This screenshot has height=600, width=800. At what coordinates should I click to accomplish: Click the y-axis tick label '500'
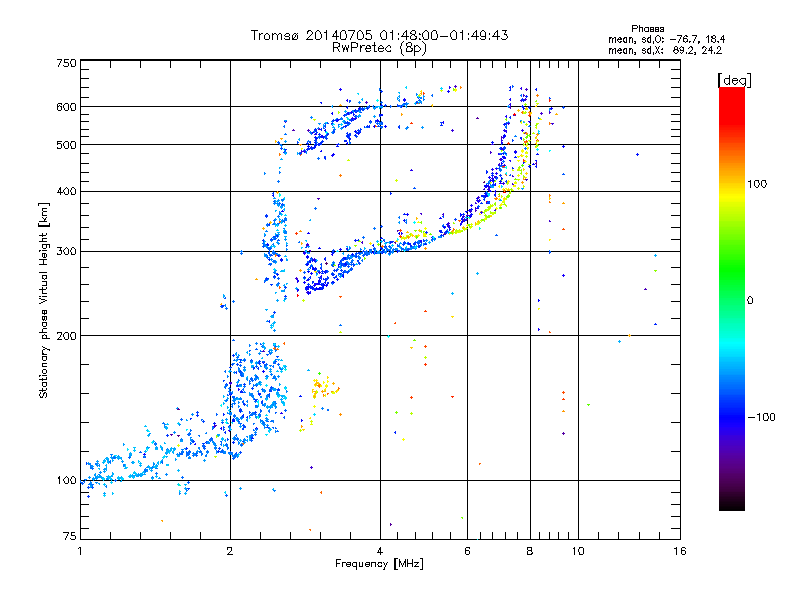[66, 145]
